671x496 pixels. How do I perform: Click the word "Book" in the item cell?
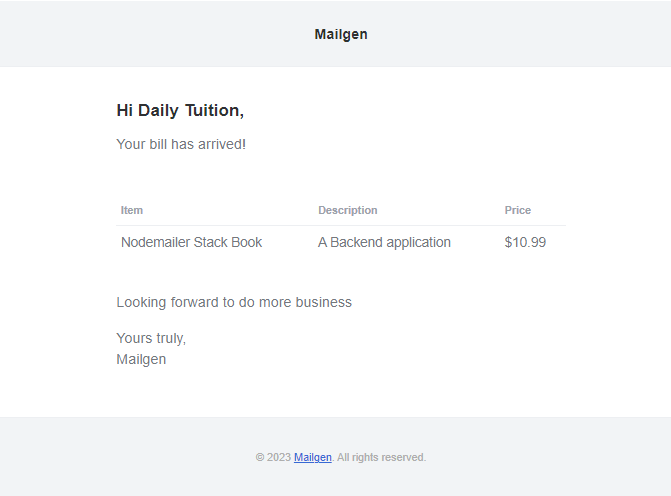click(249, 242)
